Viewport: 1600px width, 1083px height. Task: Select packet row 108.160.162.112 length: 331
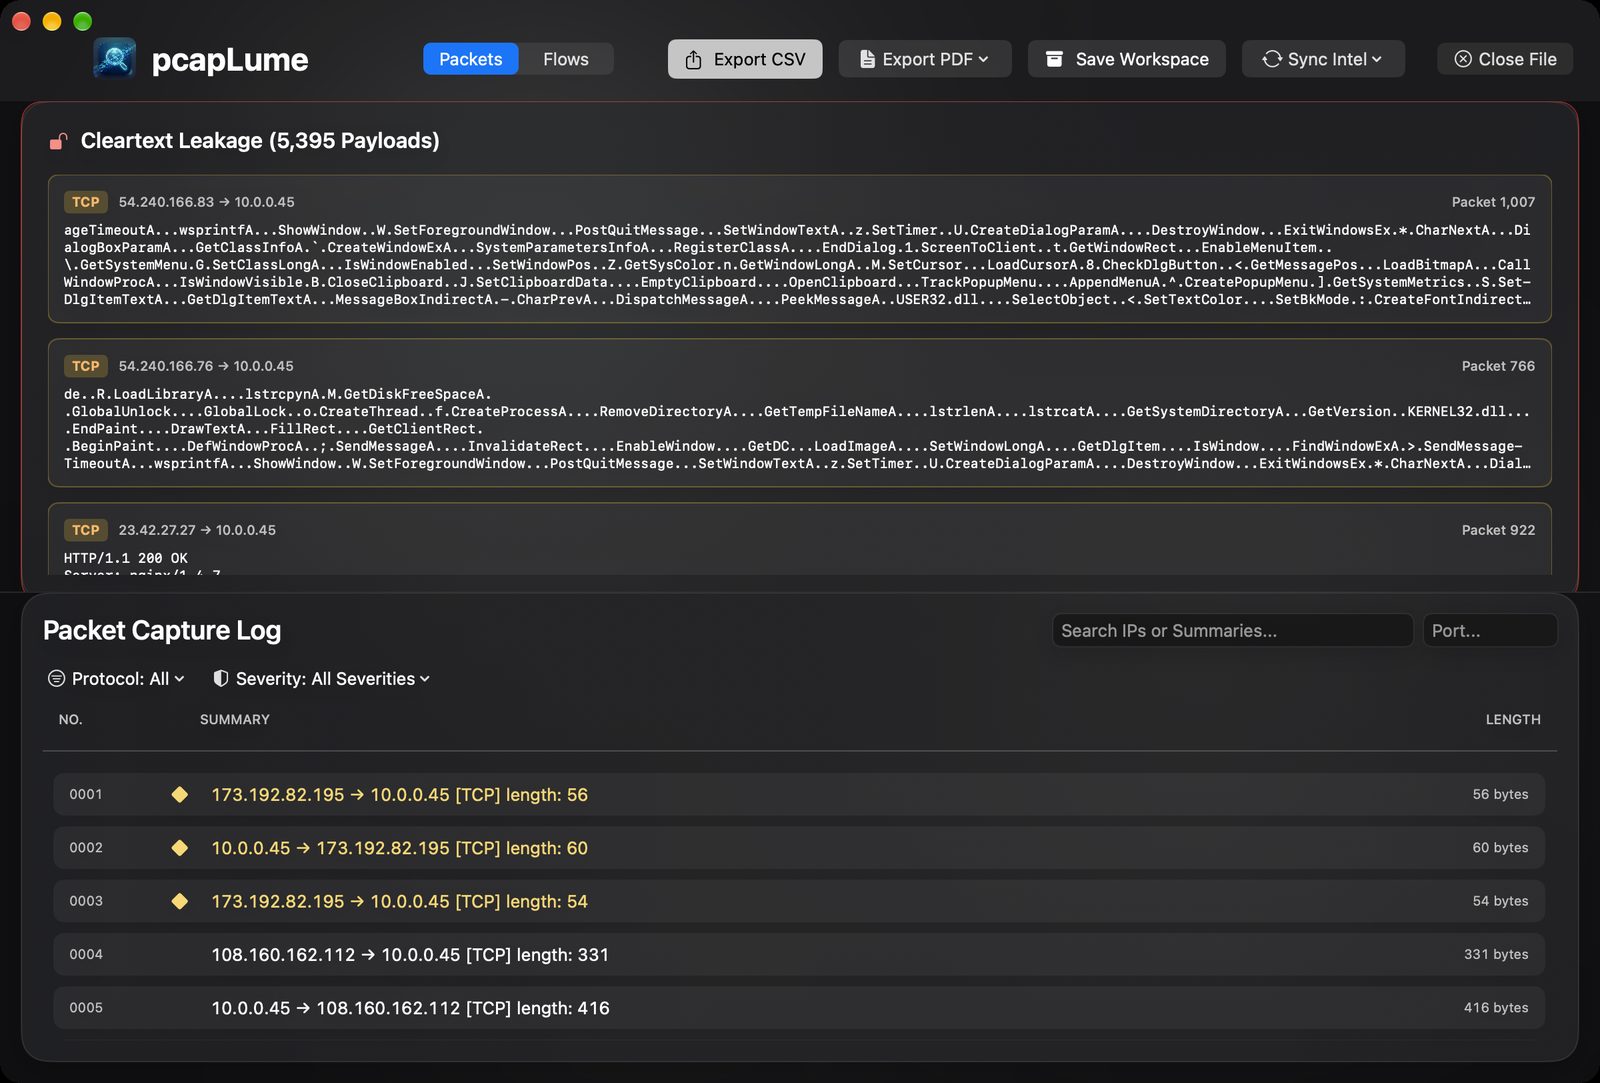(799, 954)
